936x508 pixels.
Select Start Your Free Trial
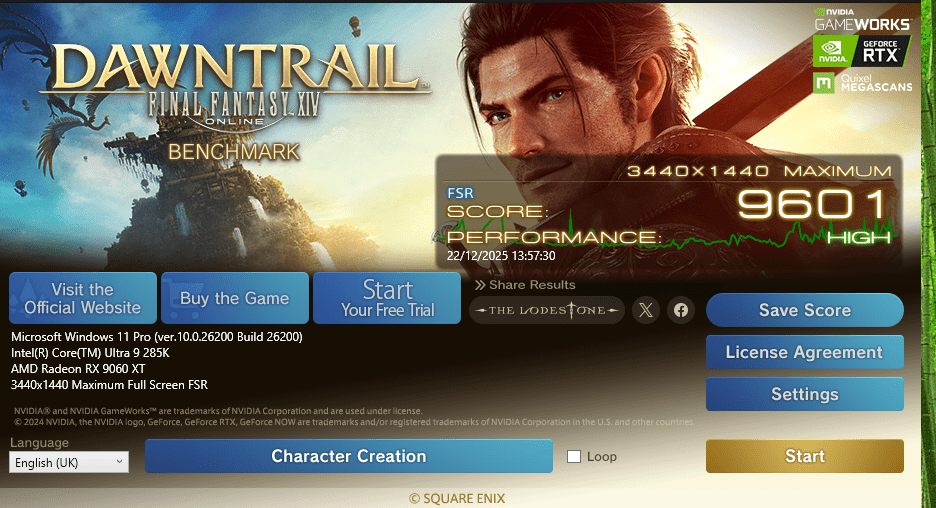pyautogui.click(x=387, y=298)
